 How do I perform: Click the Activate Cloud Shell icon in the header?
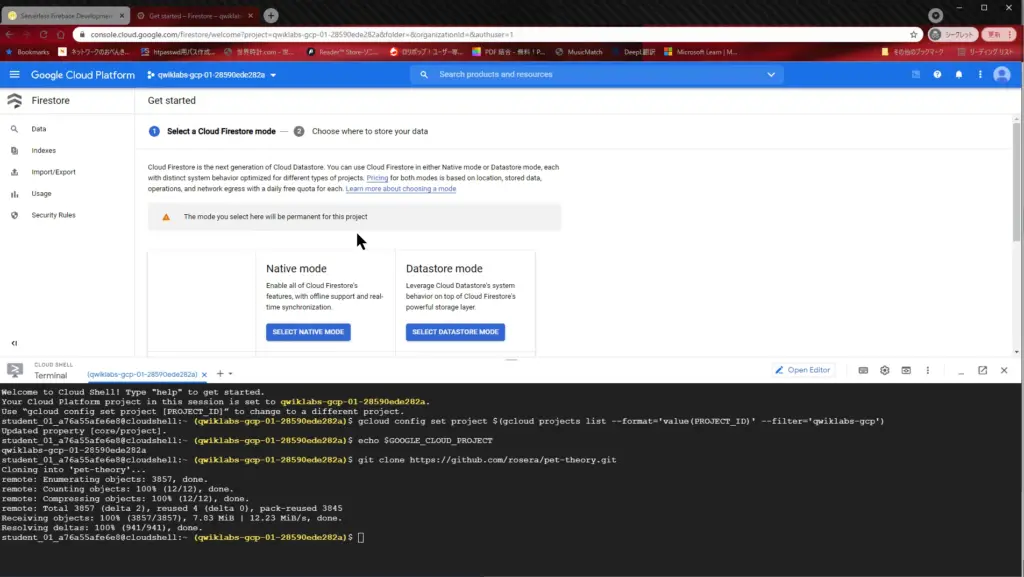916,74
